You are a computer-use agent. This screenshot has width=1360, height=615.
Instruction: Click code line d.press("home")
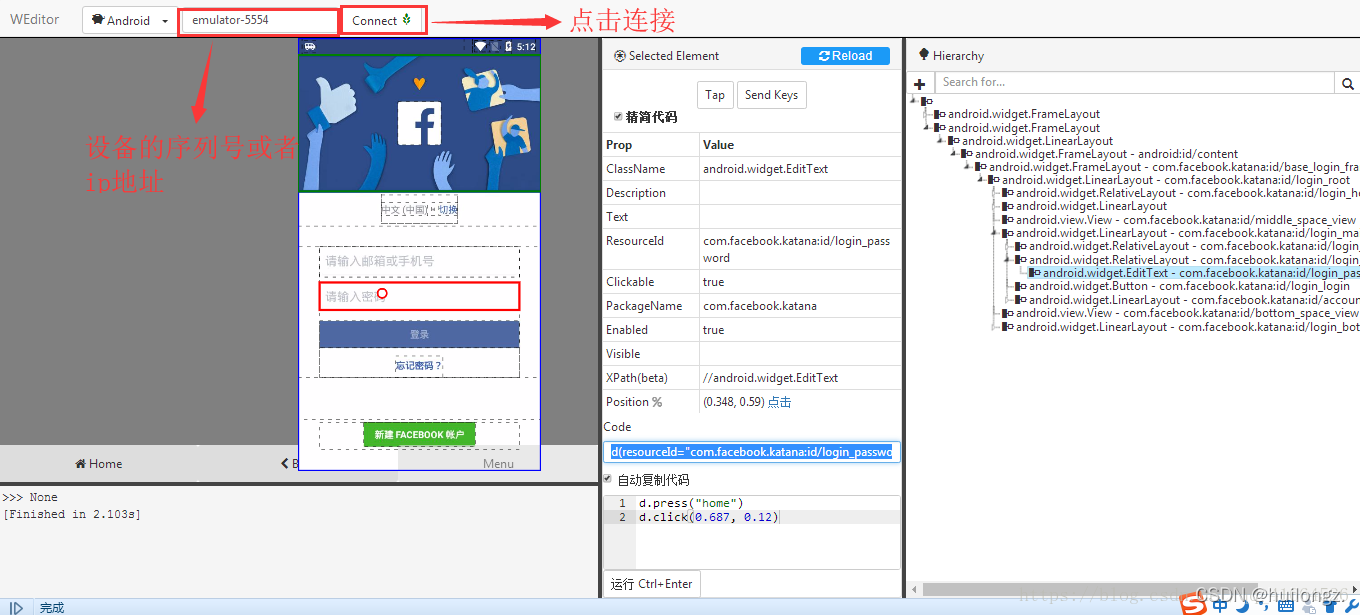(x=692, y=503)
